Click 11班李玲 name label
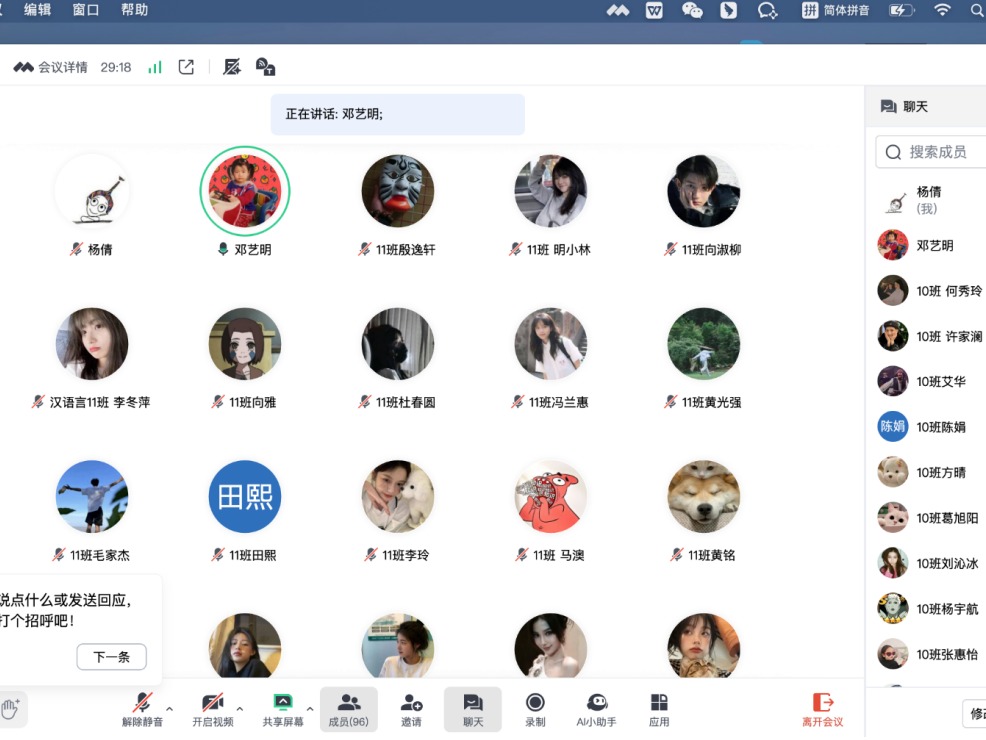This screenshot has width=986, height=740. click(x=406, y=555)
